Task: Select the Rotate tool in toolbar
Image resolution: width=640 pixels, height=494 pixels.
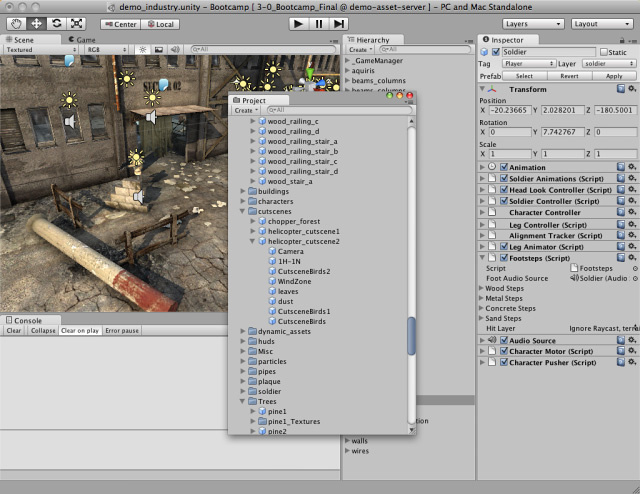Action: click(x=57, y=23)
